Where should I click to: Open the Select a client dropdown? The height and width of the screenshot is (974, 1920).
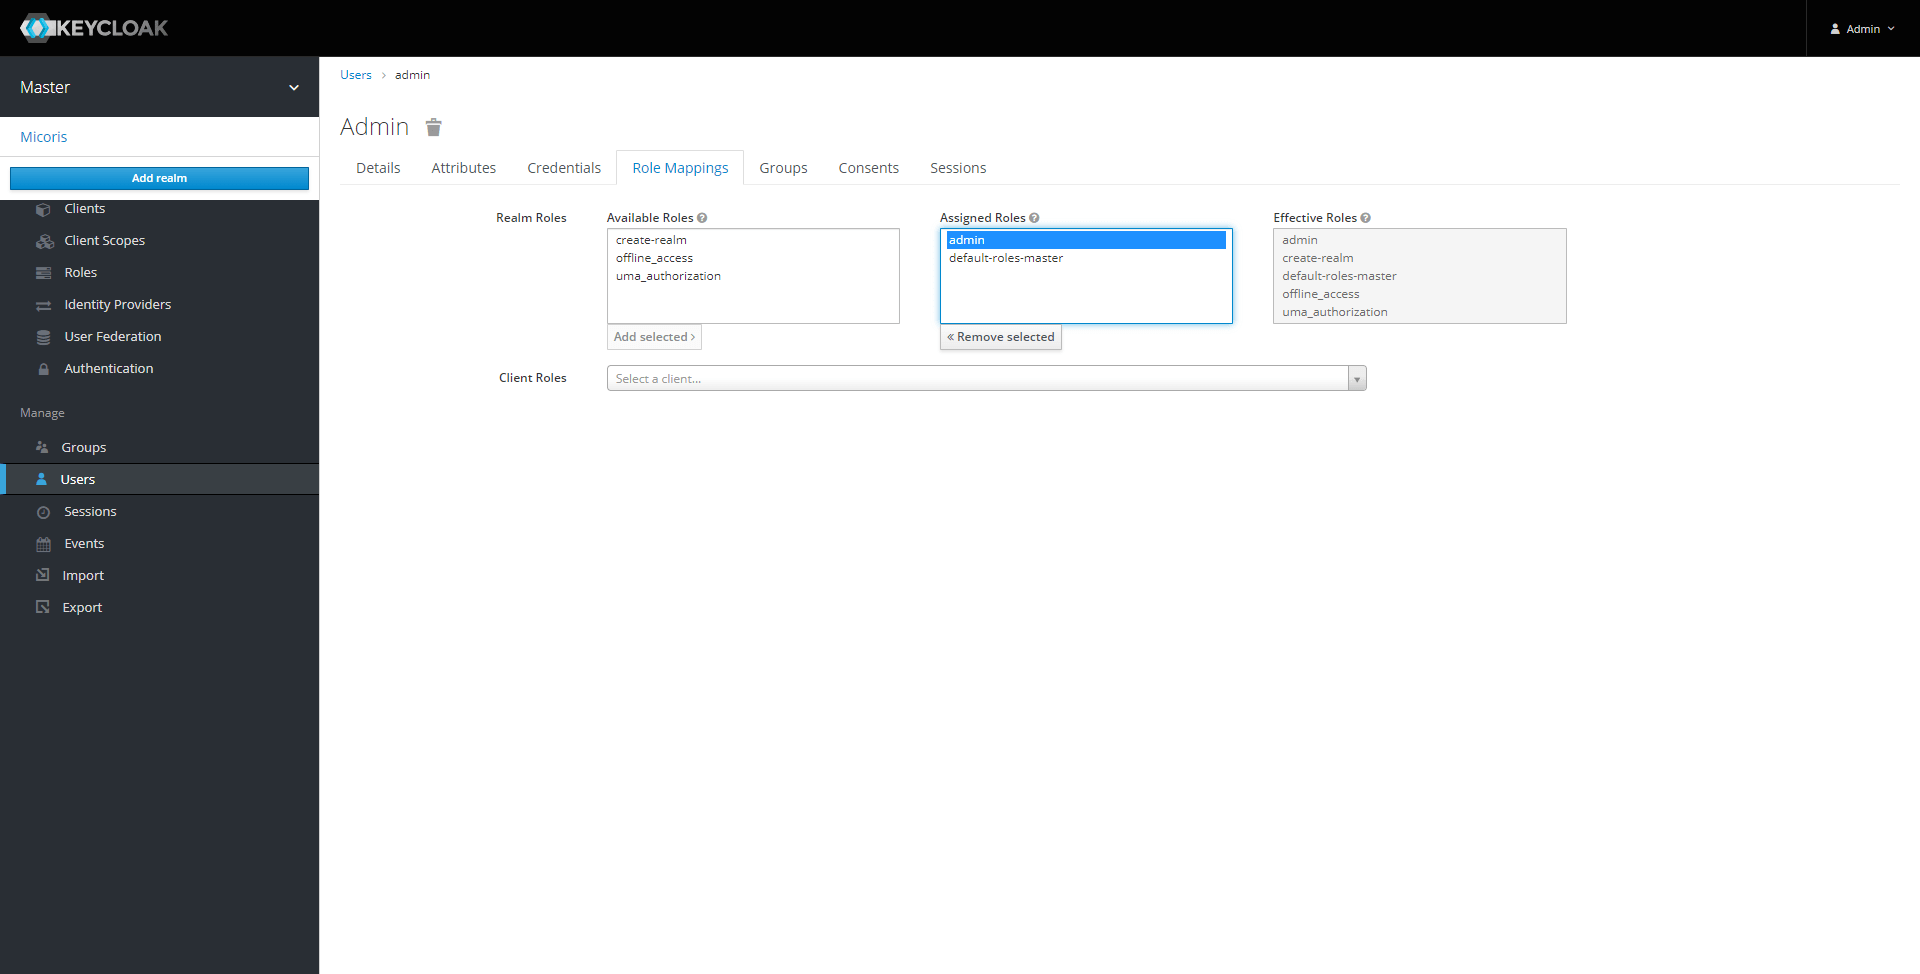coord(986,378)
